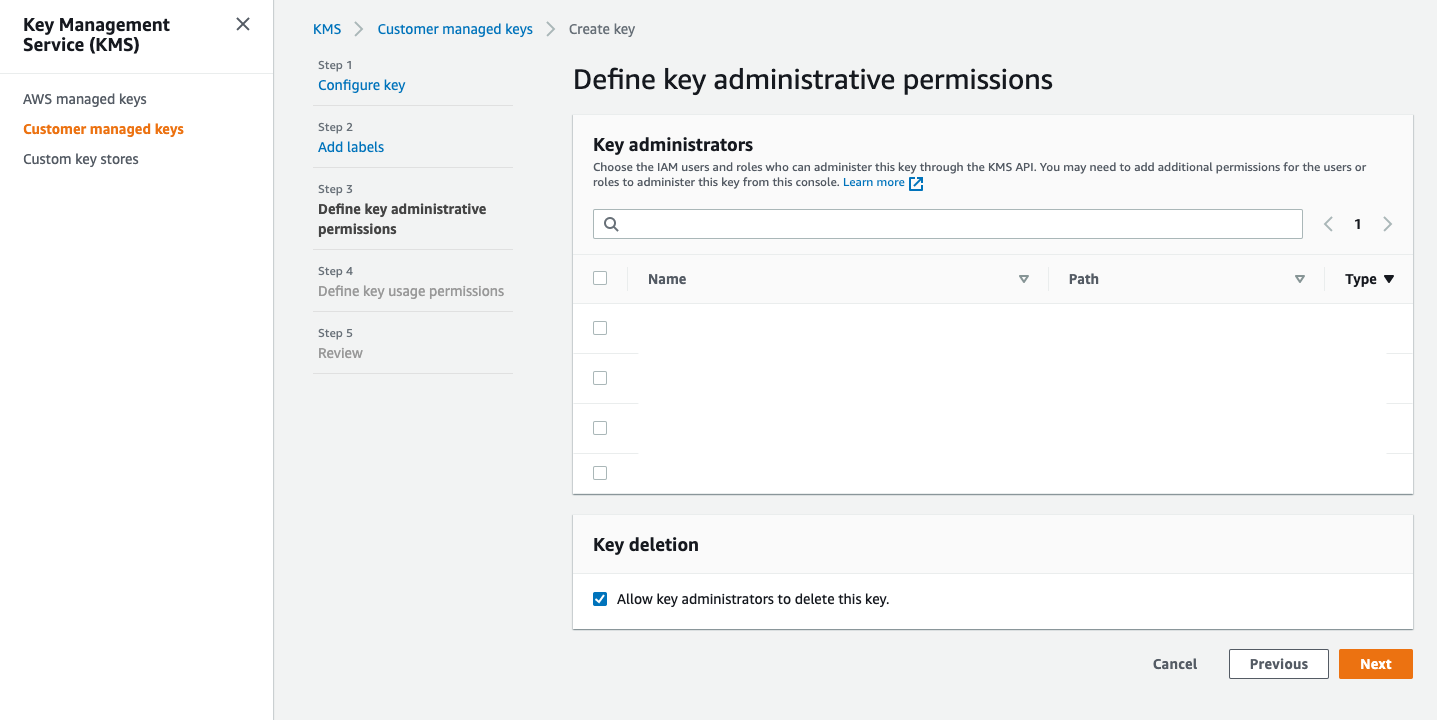Image resolution: width=1437 pixels, height=720 pixels.
Task: Click the Key deletion section heading
Action: coord(646,545)
